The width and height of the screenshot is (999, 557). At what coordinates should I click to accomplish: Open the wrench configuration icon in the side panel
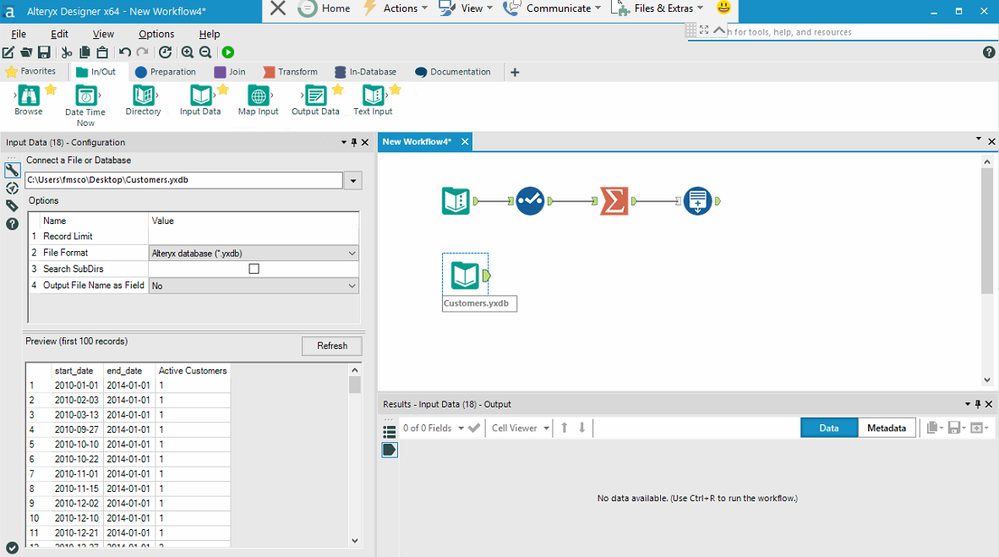click(12, 170)
